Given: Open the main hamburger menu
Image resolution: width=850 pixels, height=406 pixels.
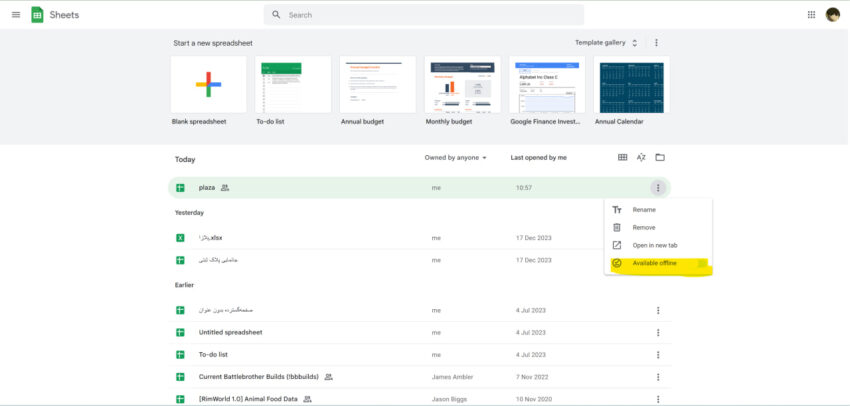Looking at the screenshot, I should [16, 15].
